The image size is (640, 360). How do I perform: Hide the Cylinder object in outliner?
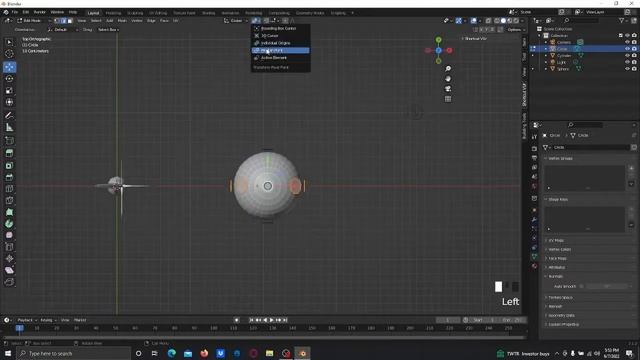click(627, 56)
